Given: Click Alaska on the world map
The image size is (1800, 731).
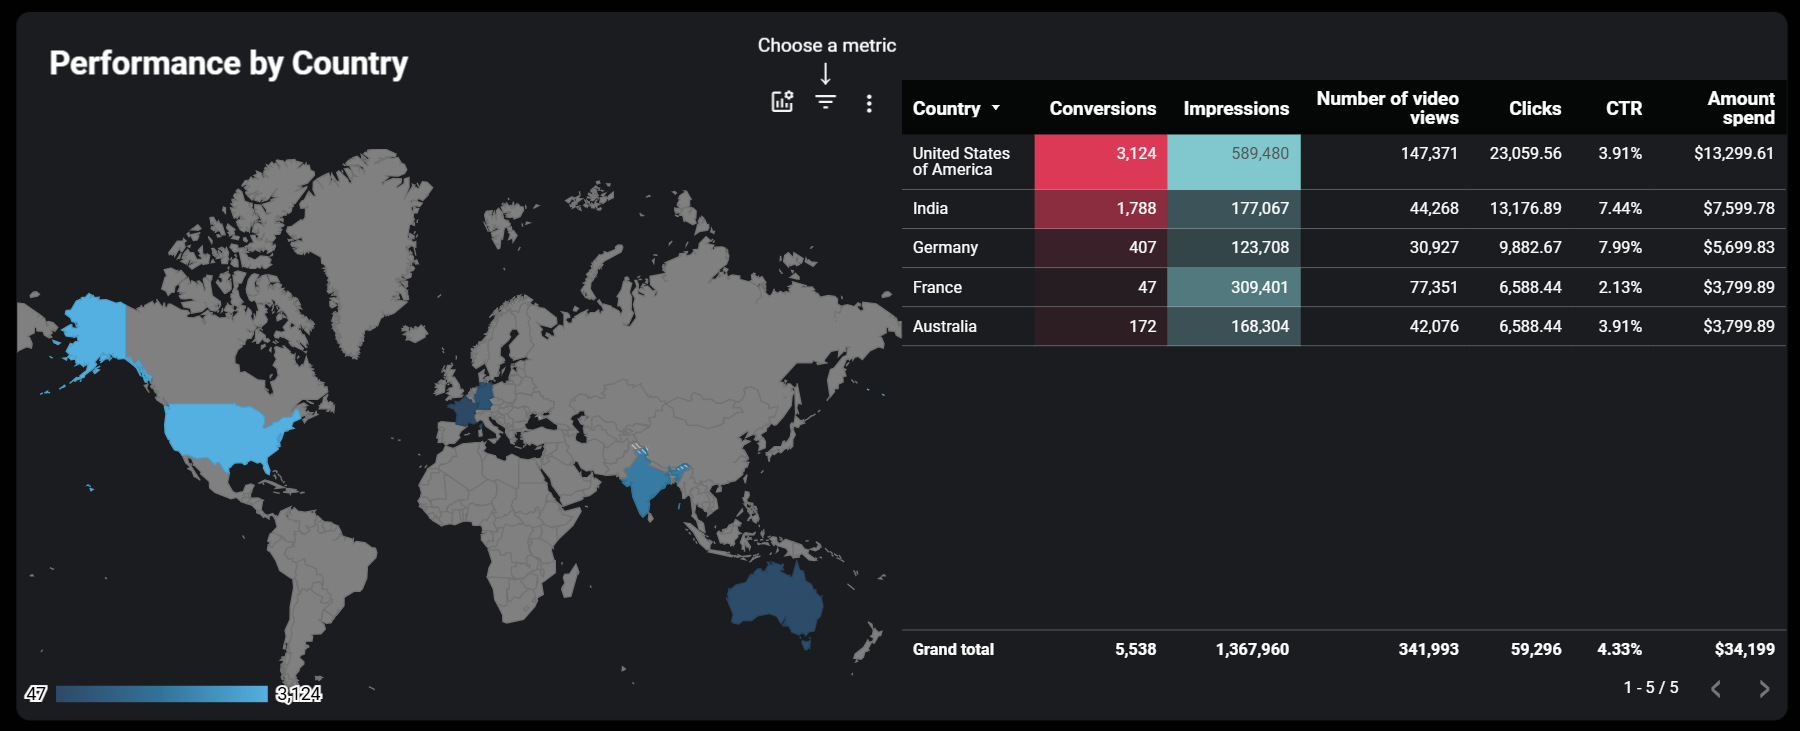Looking at the screenshot, I should click(96, 330).
